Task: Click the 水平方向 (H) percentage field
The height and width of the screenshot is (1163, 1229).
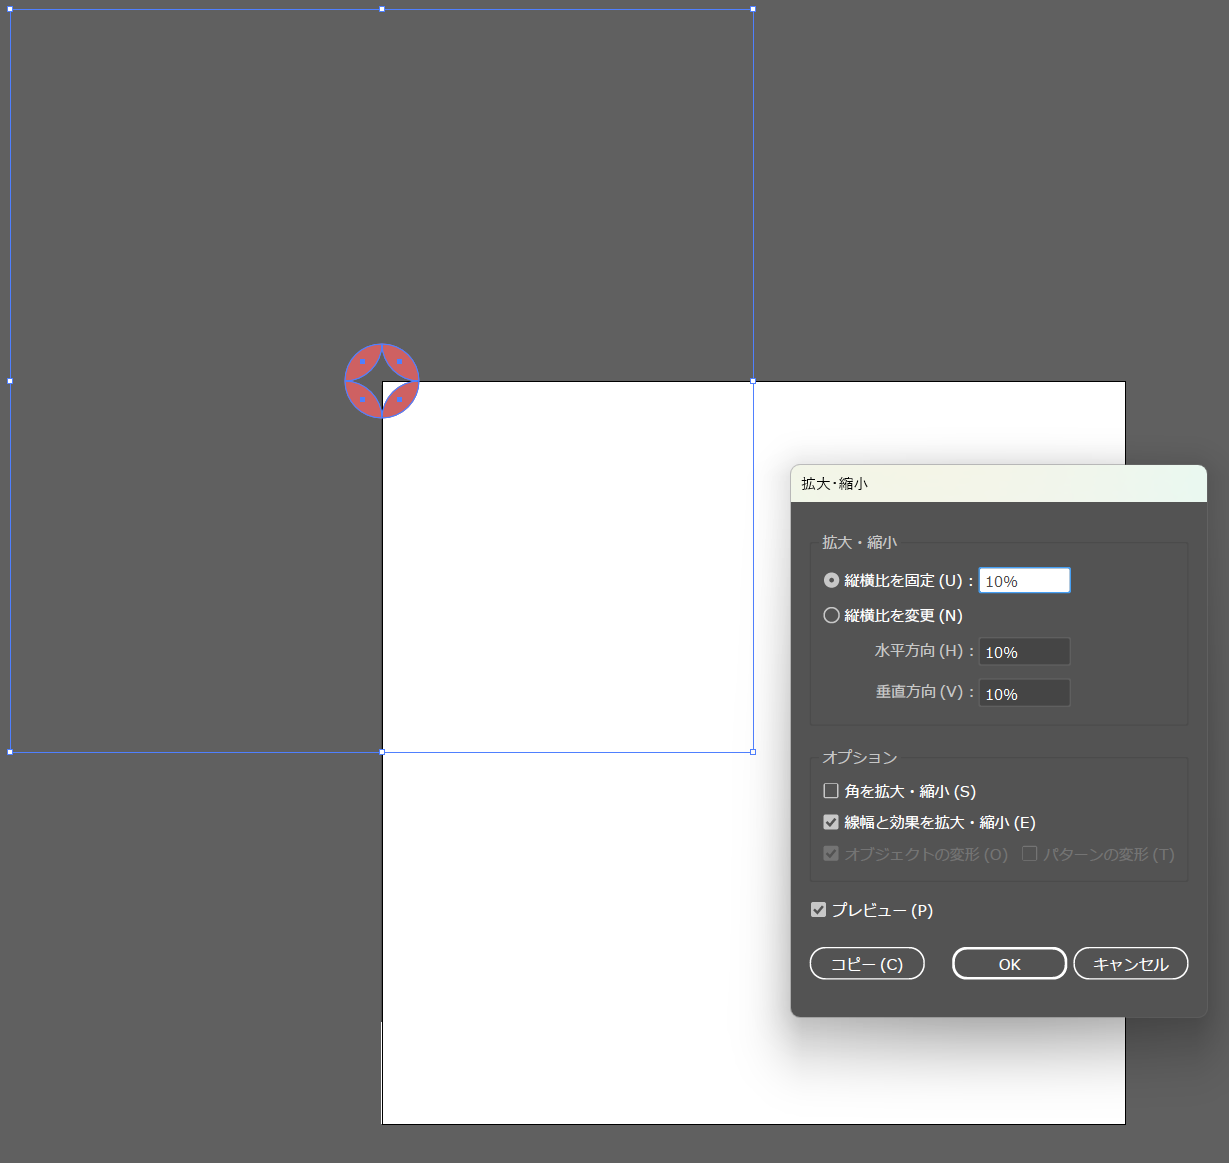Action: click(x=1024, y=652)
